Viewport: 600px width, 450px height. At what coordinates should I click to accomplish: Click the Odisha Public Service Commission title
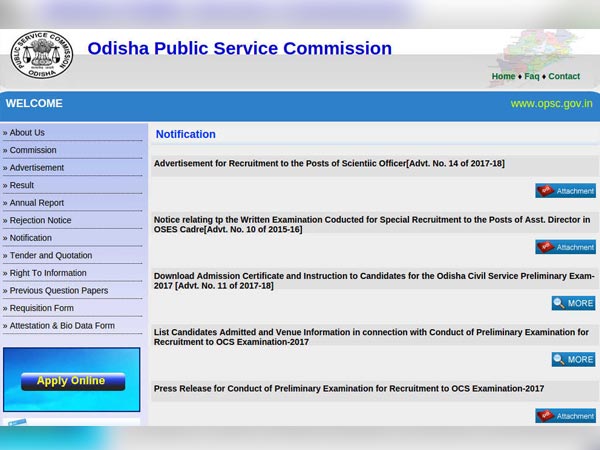(240, 49)
